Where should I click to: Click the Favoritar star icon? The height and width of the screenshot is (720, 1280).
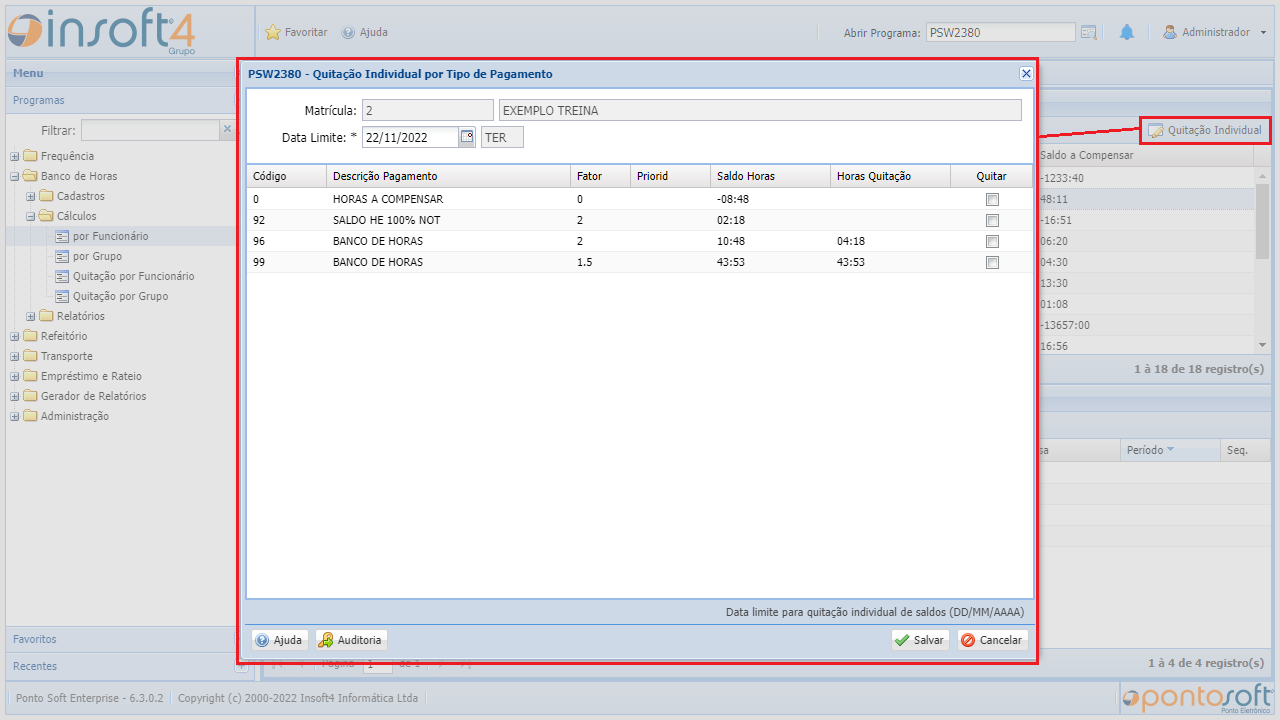pyautogui.click(x=273, y=32)
